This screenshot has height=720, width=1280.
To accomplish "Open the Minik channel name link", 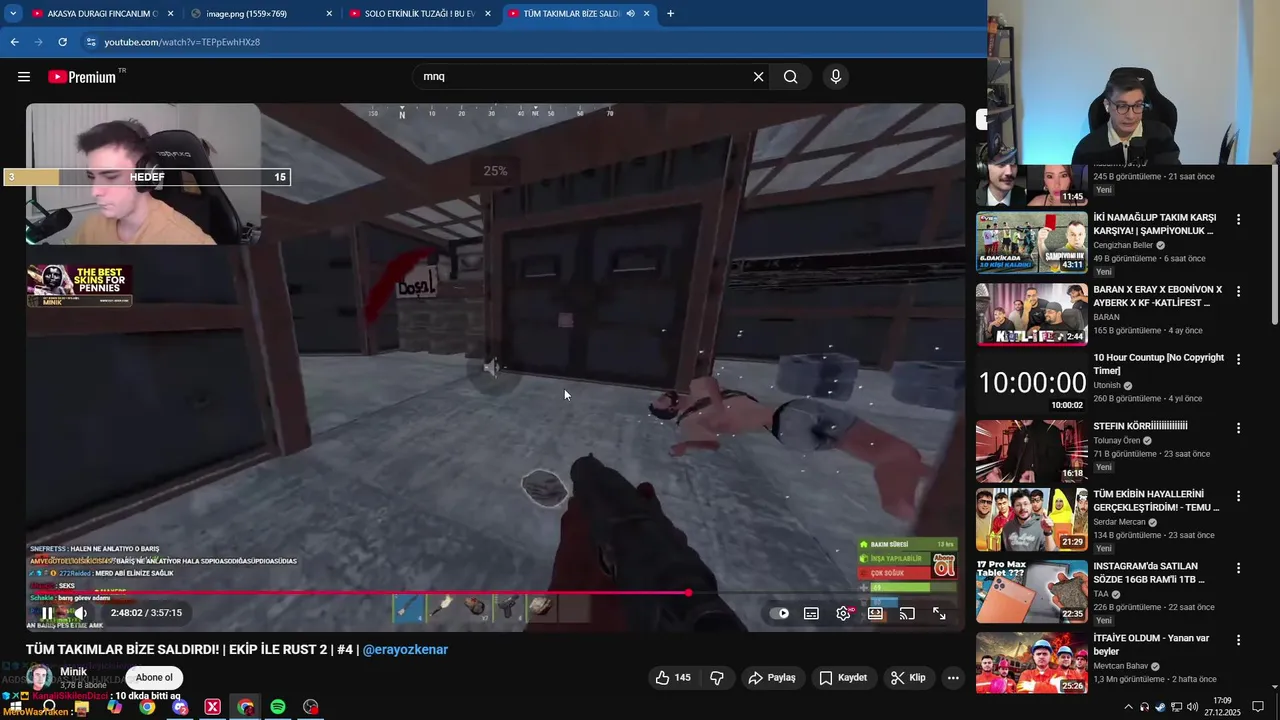I will point(73,672).
